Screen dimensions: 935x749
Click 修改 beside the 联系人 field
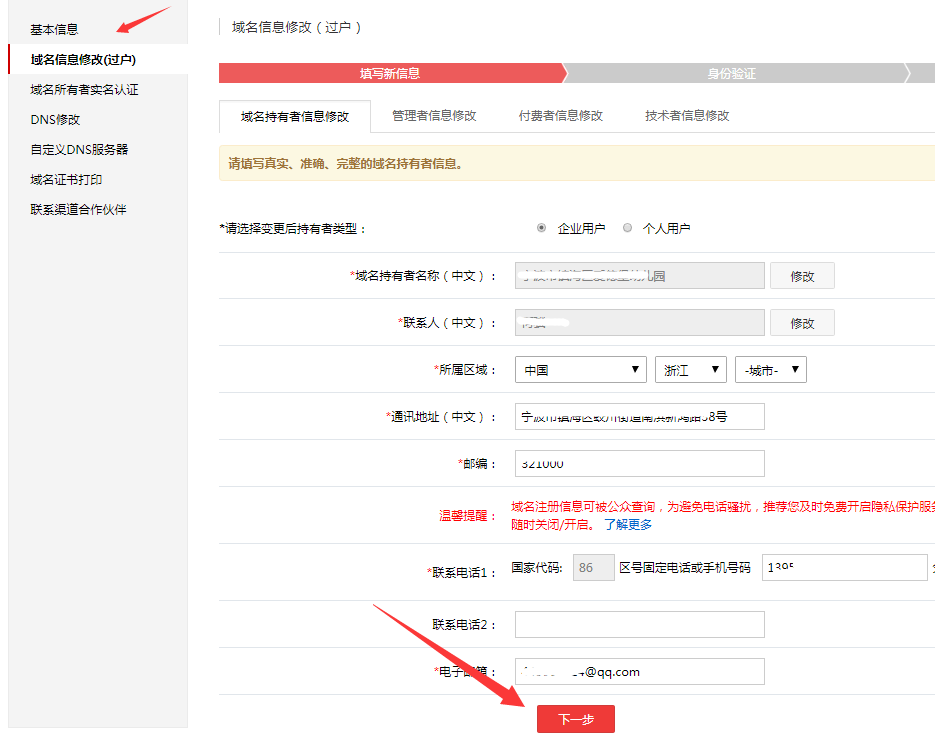(802, 323)
